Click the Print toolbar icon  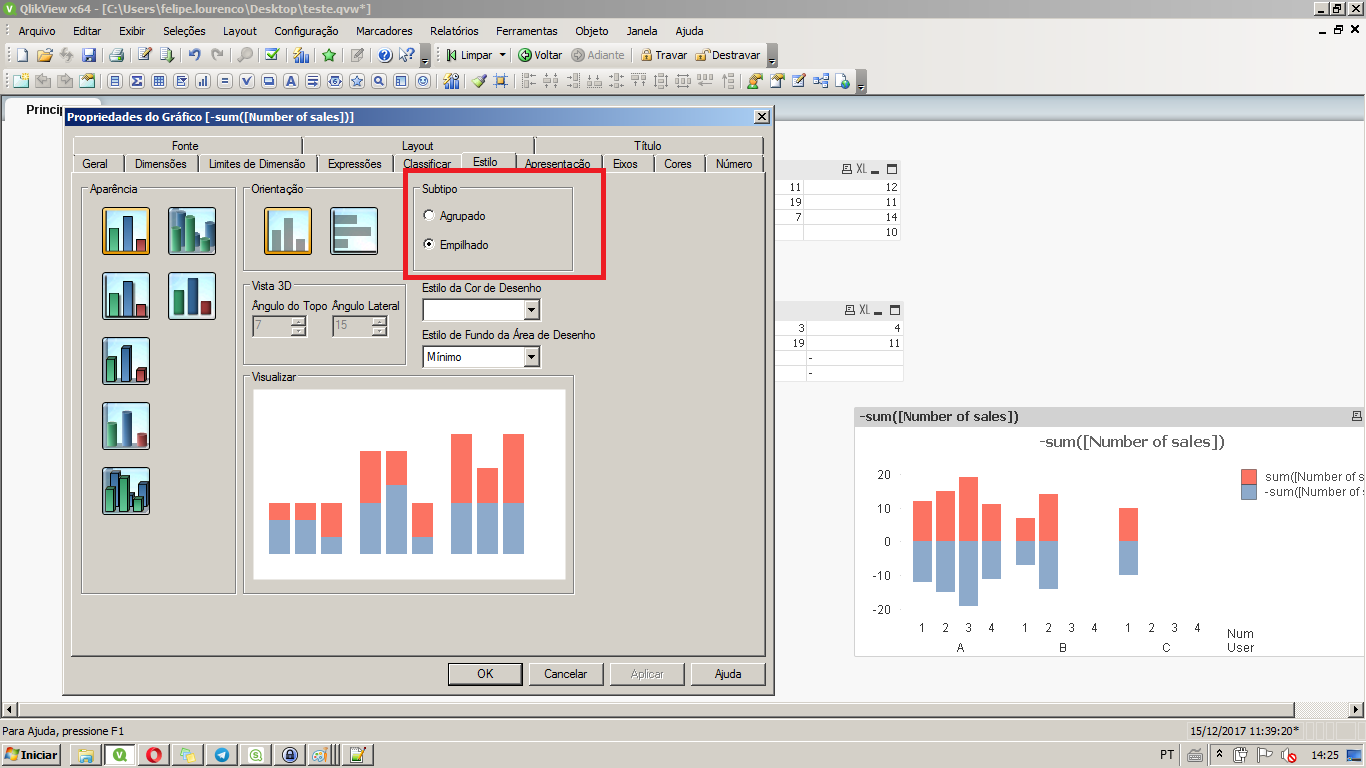coord(116,55)
